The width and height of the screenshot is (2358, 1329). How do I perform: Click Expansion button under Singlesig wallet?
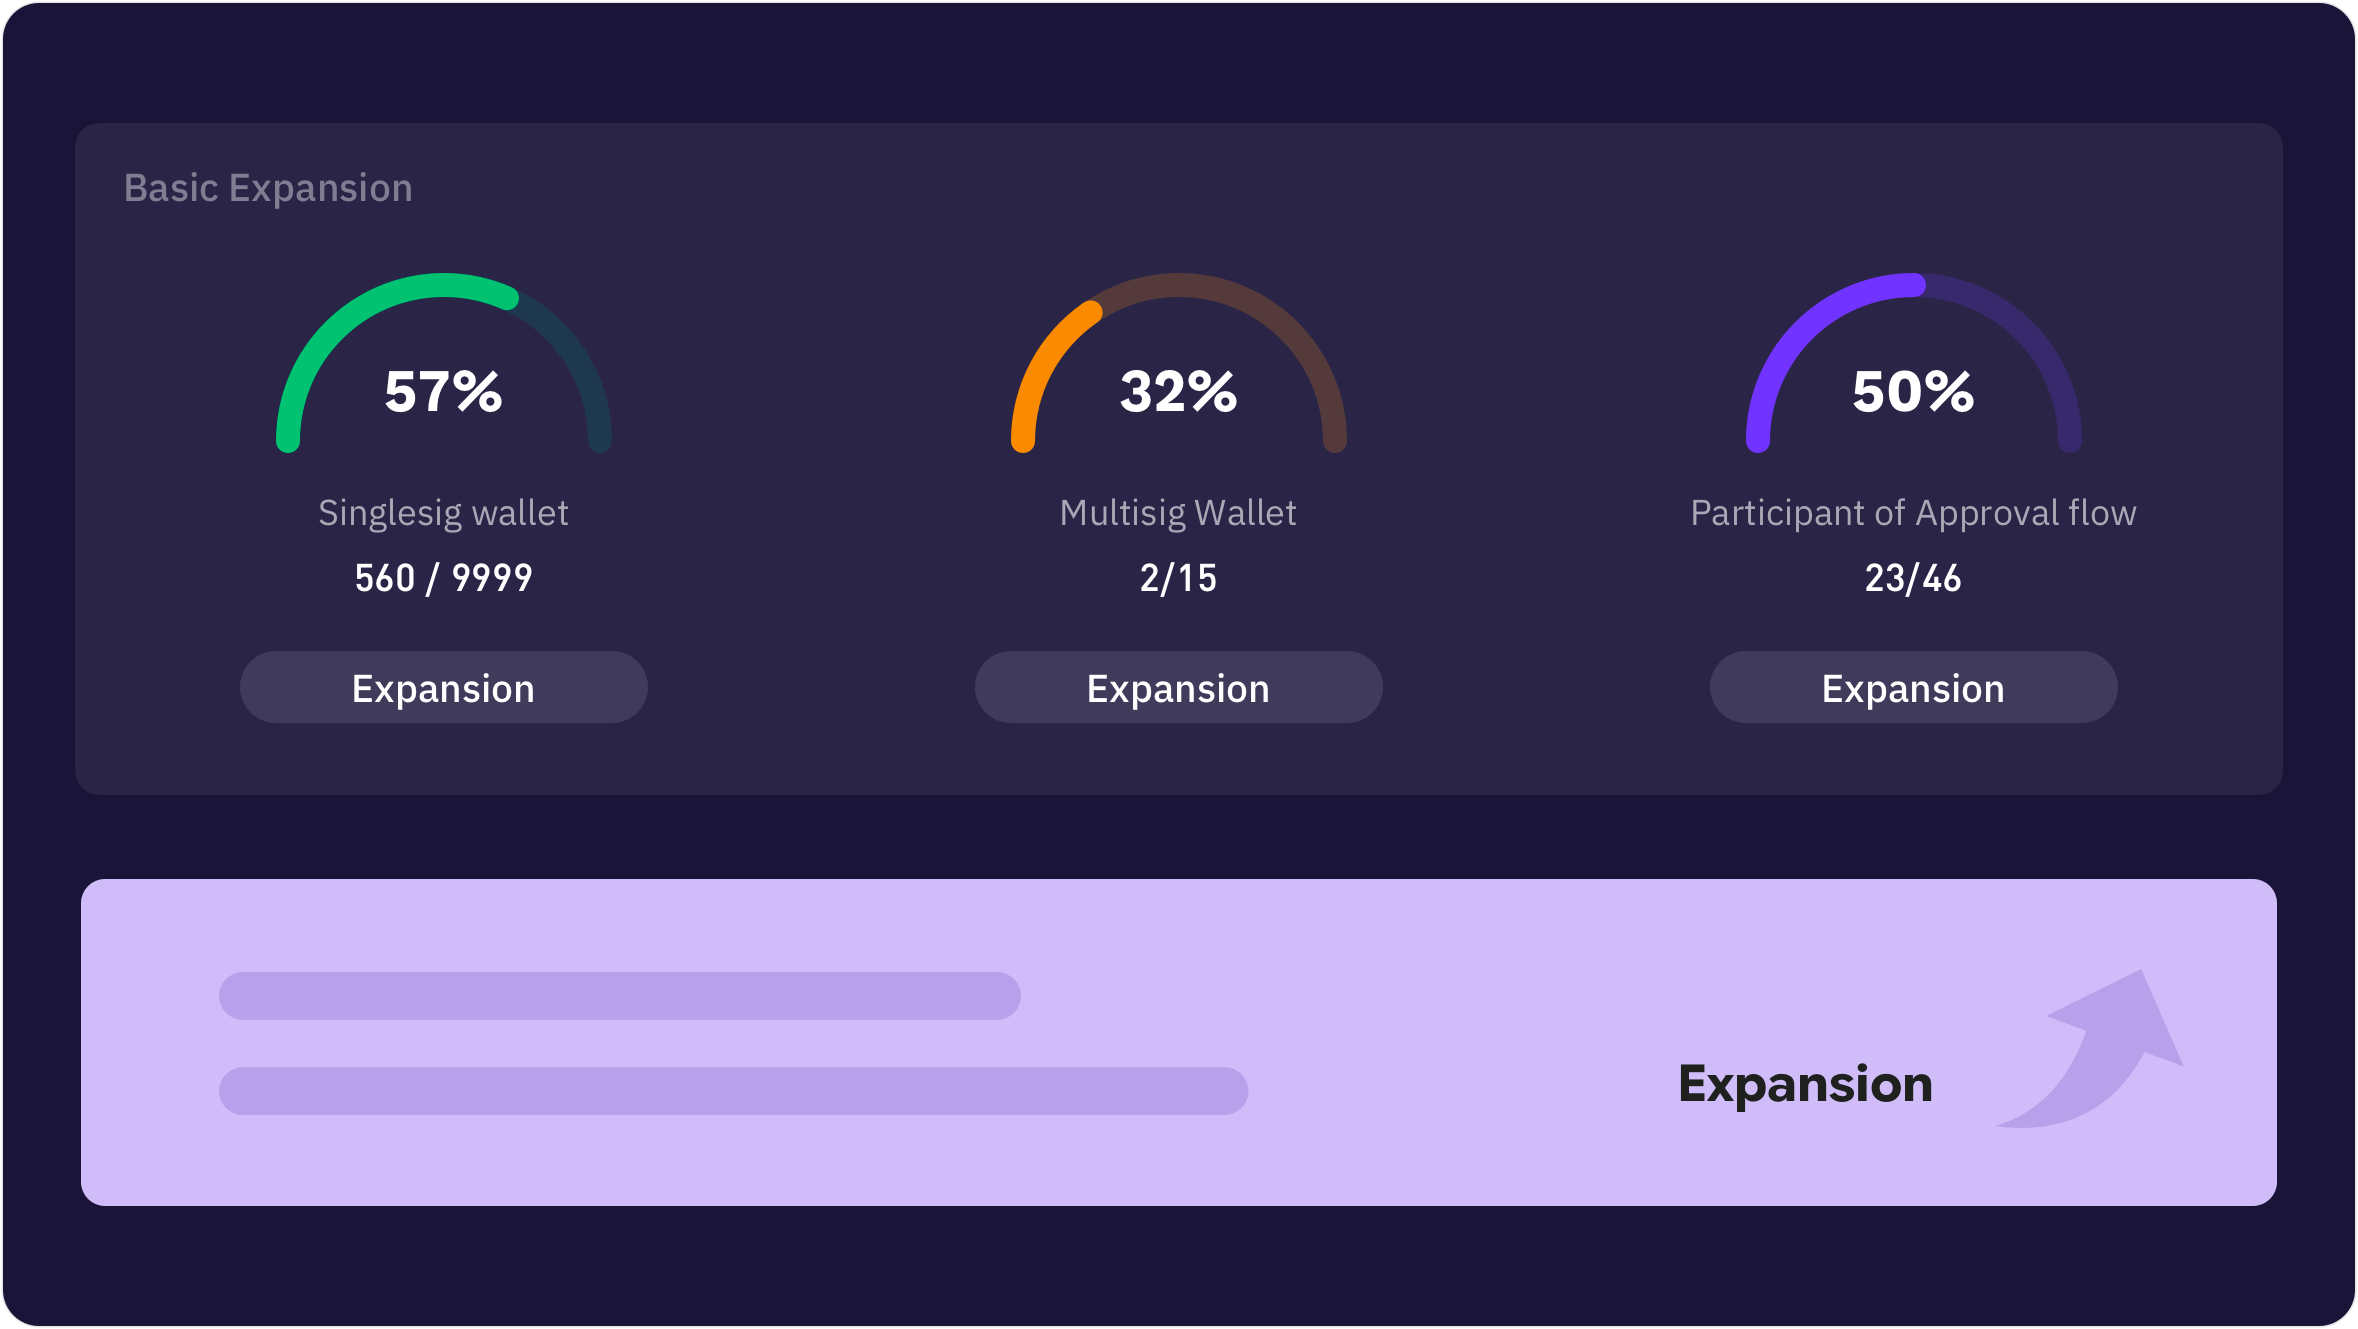coord(443,688)
